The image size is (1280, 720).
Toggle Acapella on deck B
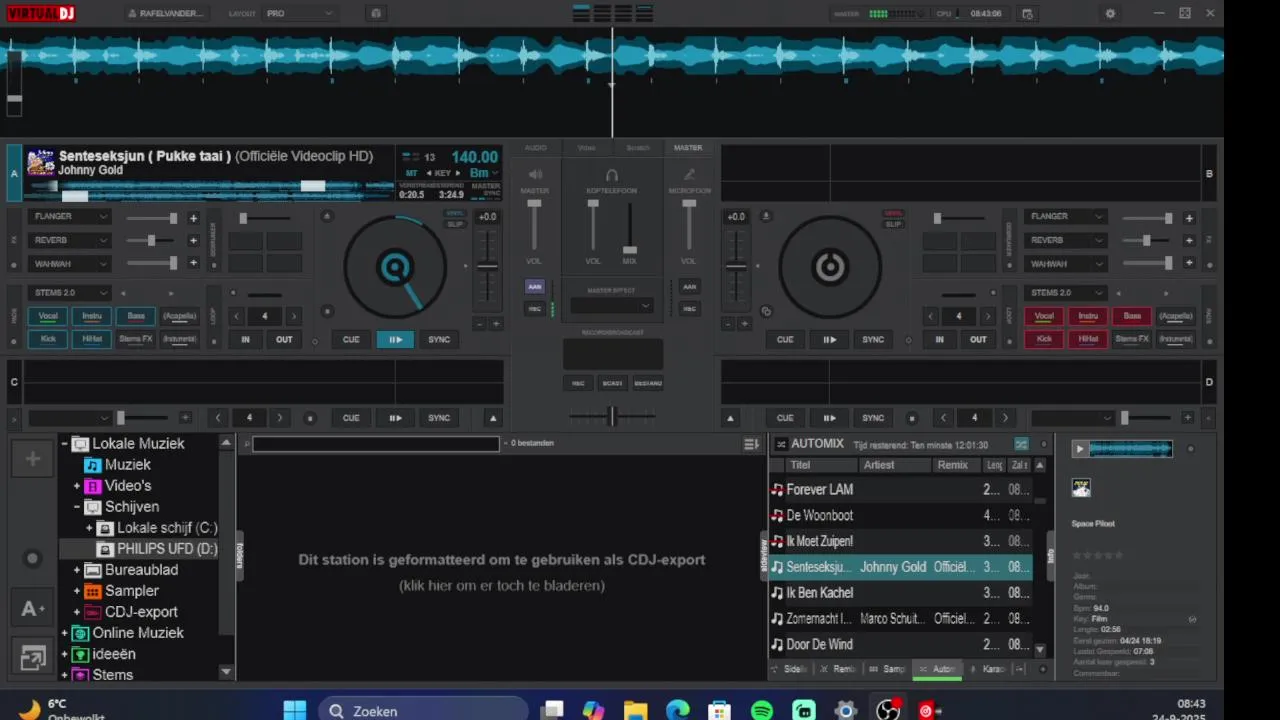point(1176,316)
